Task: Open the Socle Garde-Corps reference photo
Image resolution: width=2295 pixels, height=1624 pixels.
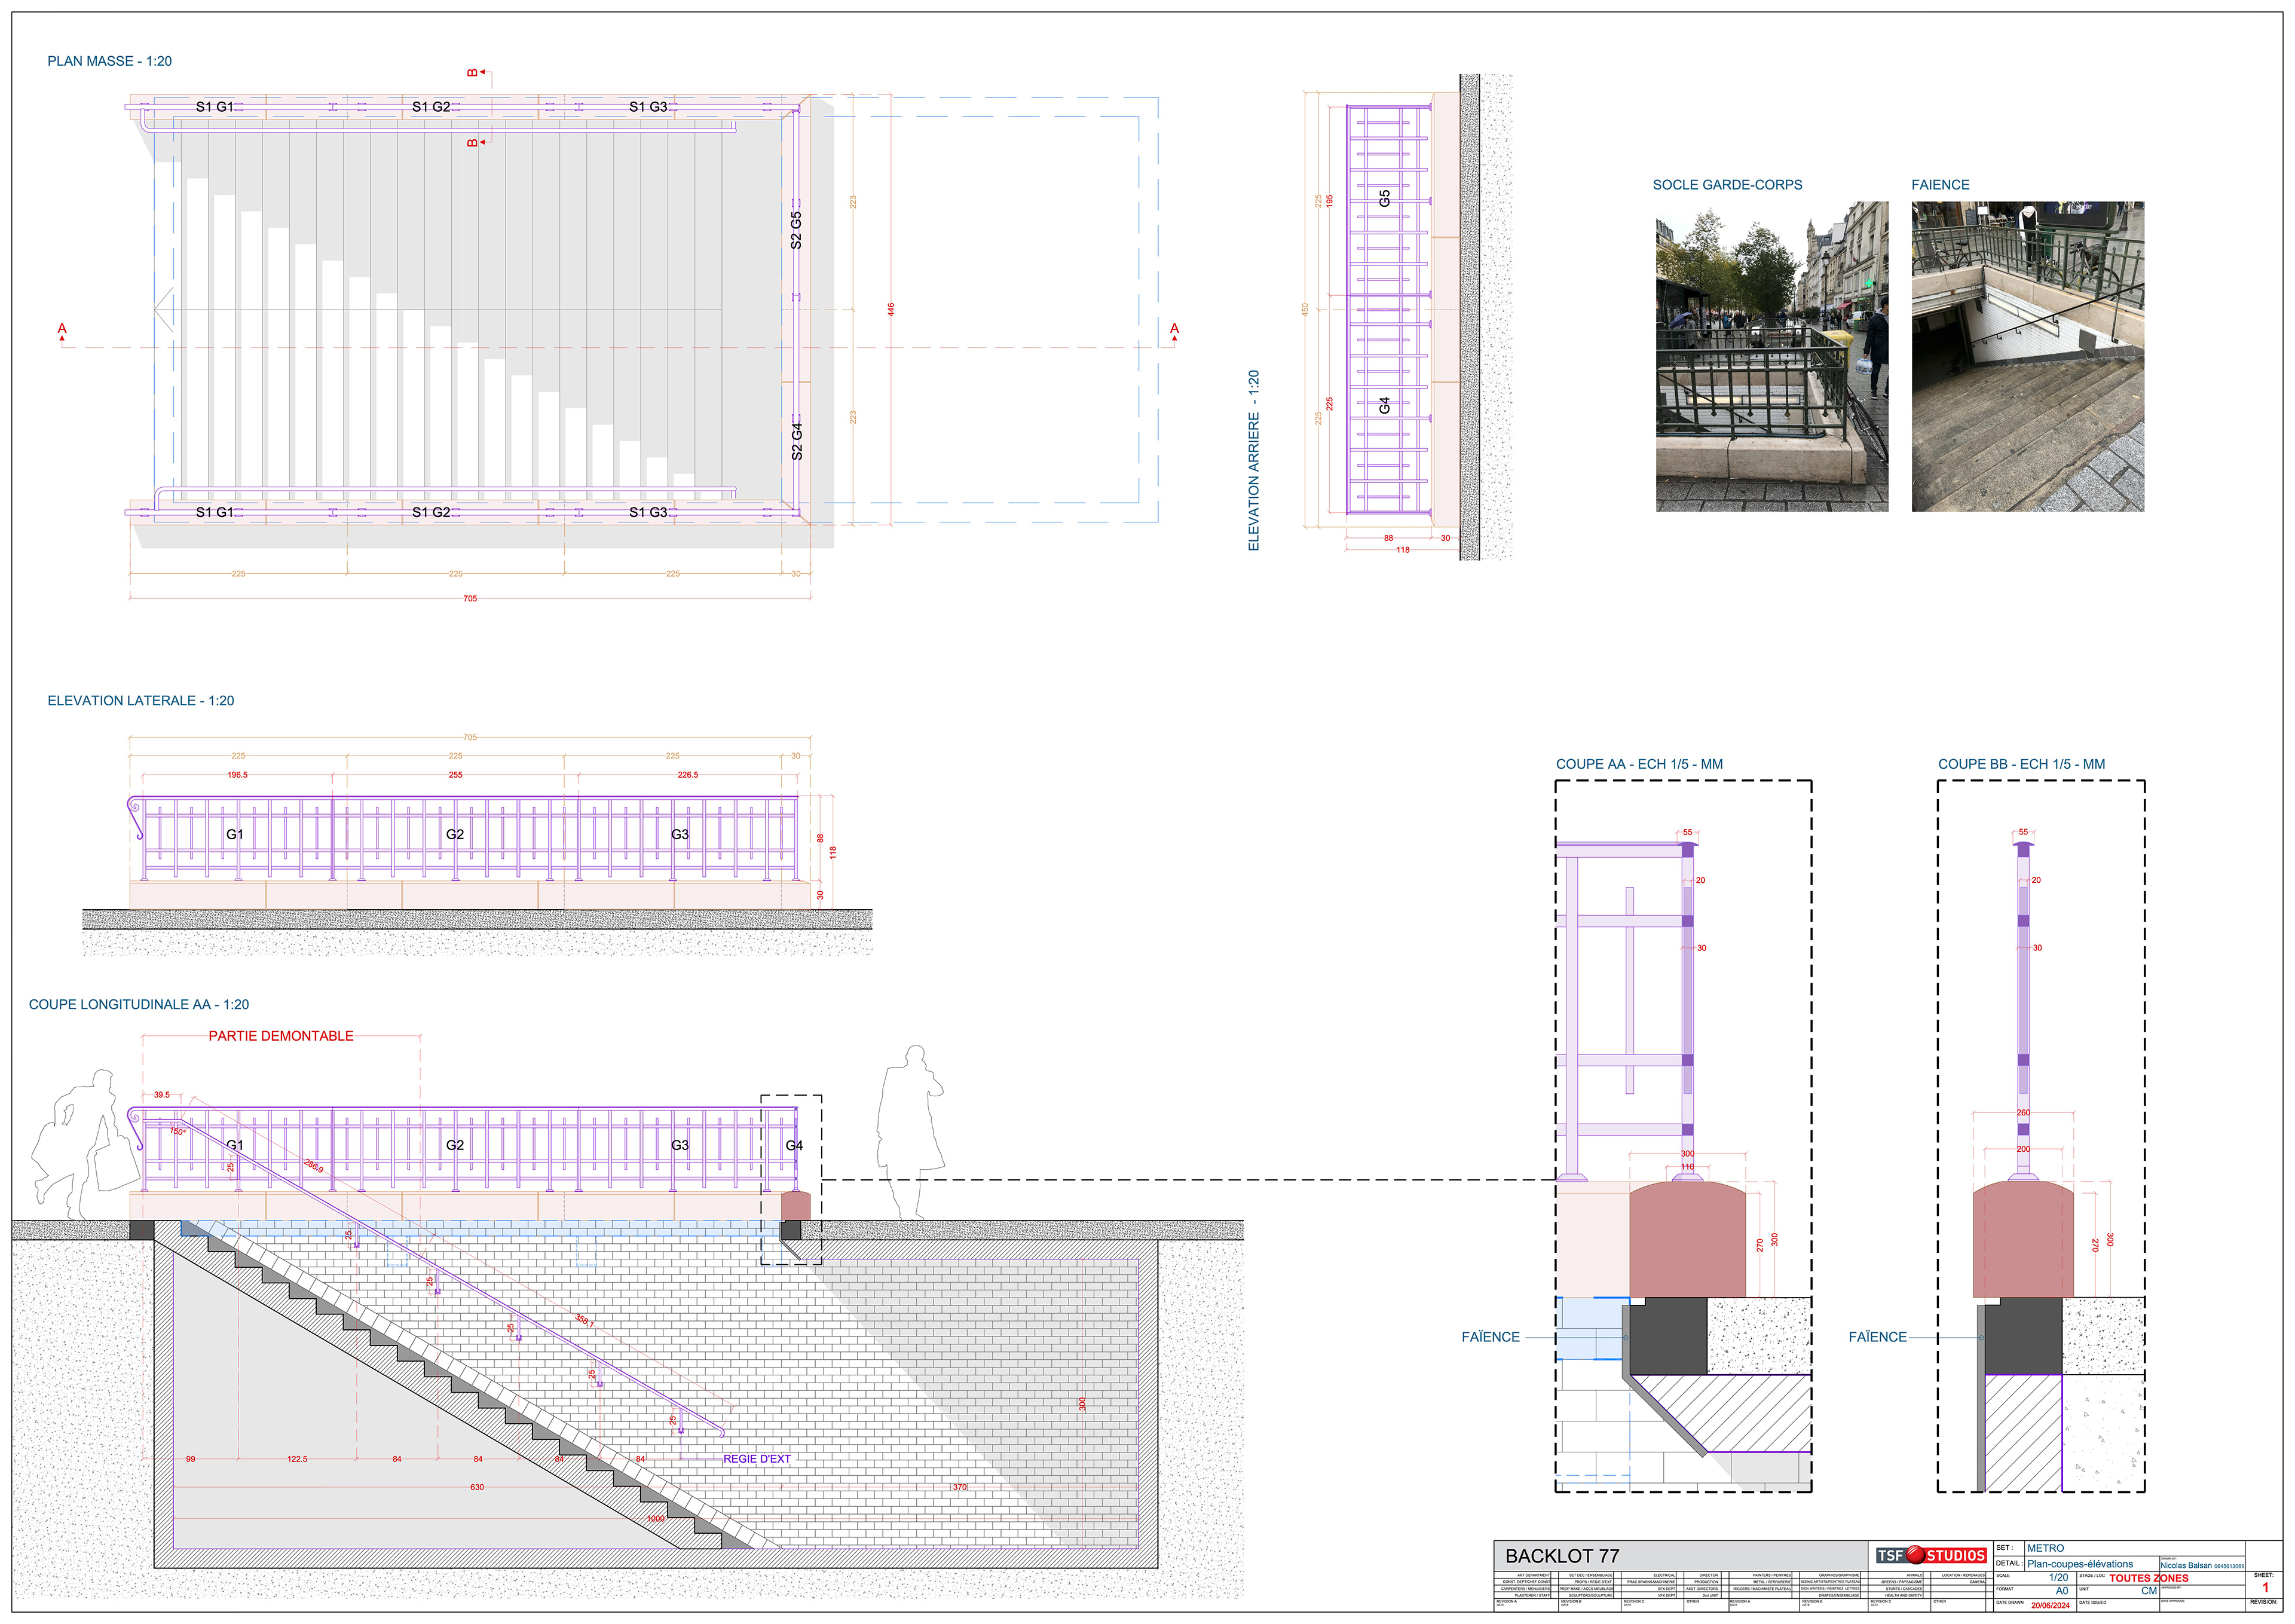Action: point(1772,357)
